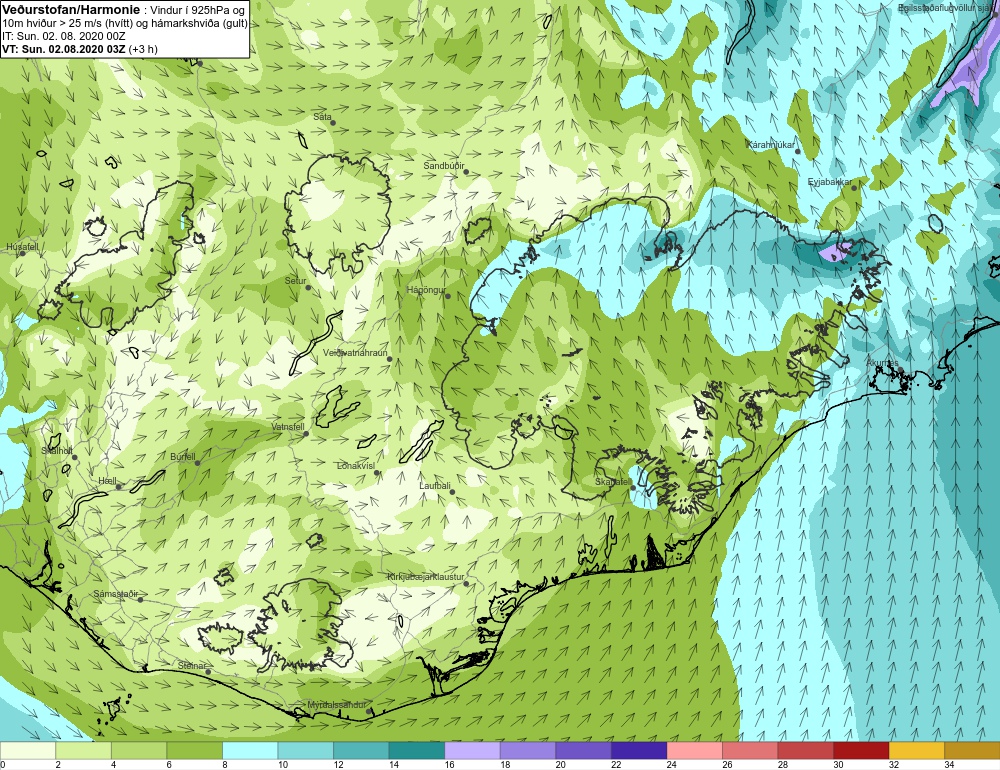Click the legend value 16

pos(450,765)
